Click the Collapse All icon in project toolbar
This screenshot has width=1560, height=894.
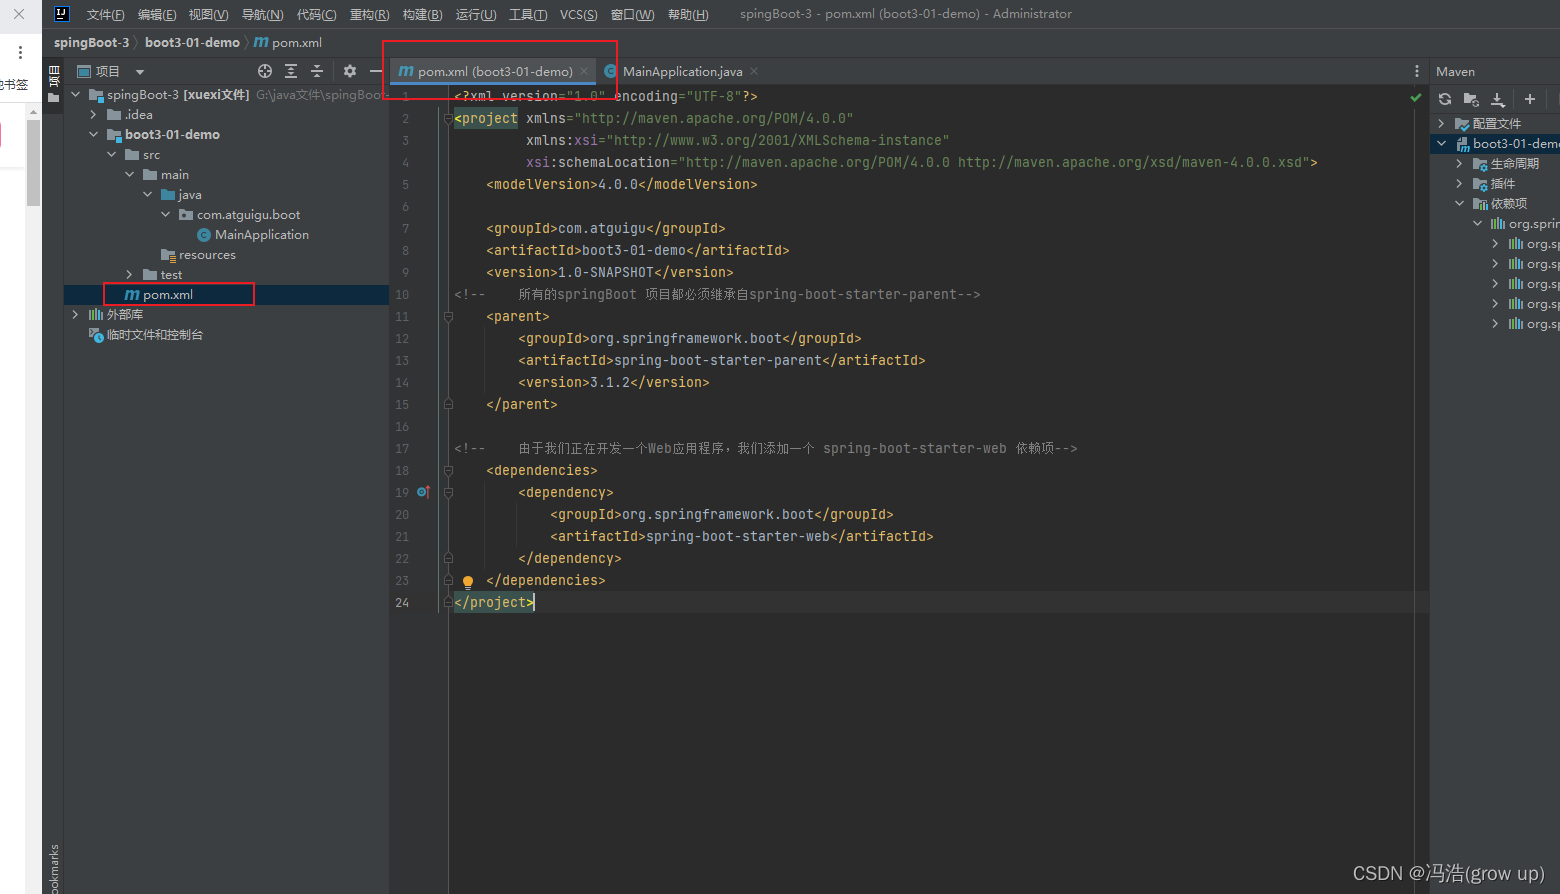(x=317, y=71)
